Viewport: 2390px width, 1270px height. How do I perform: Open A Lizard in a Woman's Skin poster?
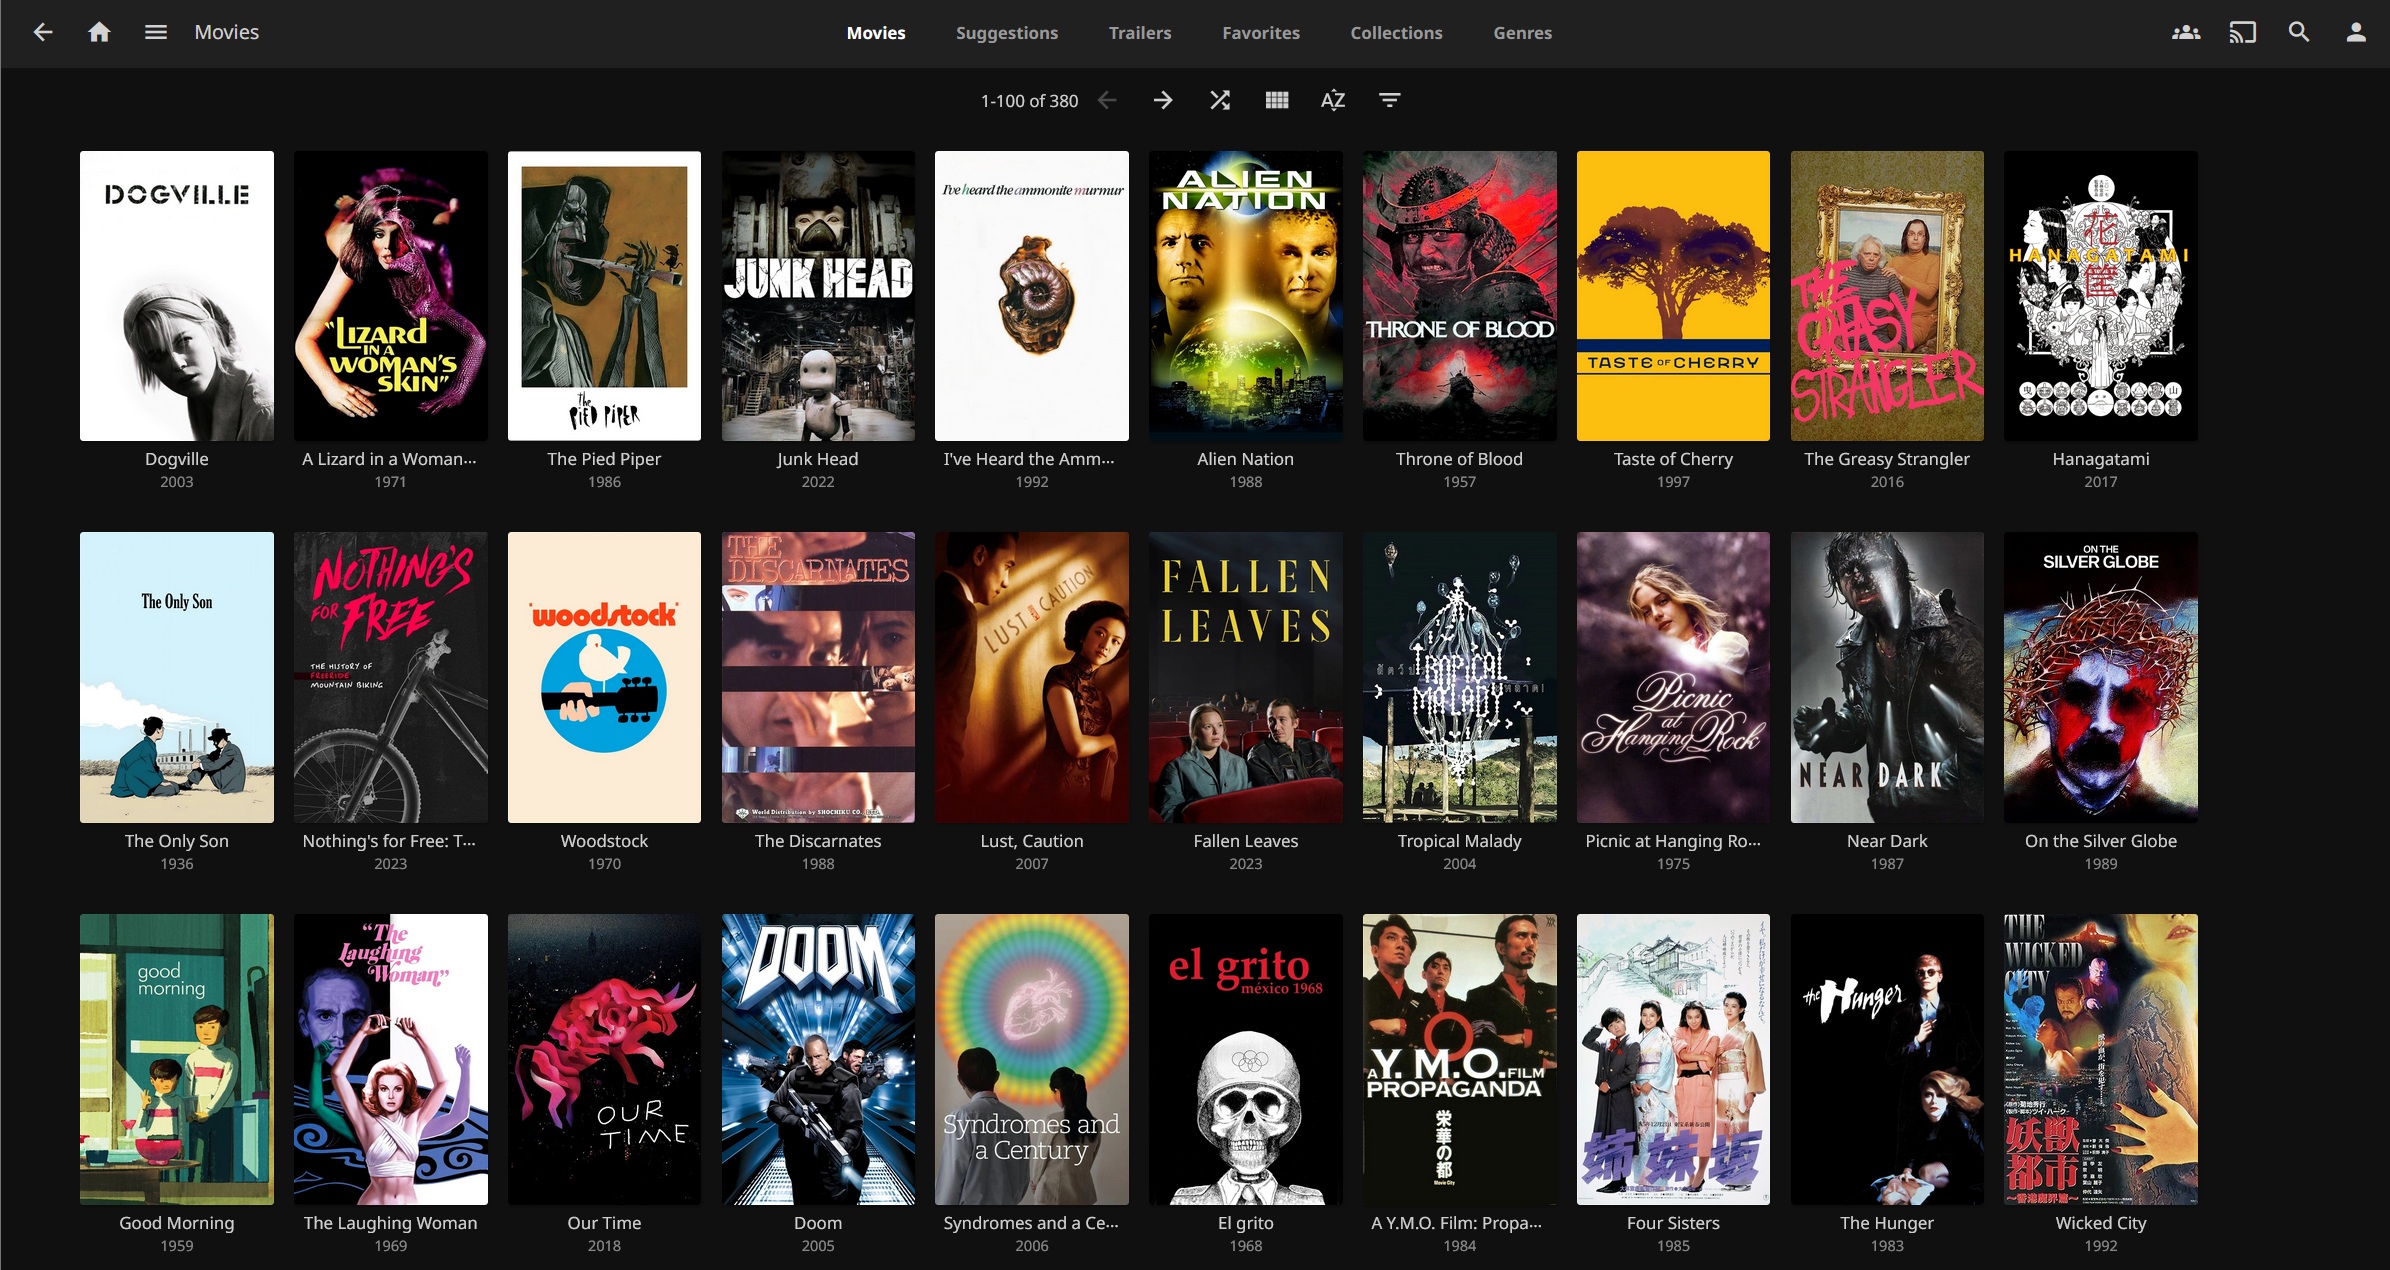[x=391, y=296]
